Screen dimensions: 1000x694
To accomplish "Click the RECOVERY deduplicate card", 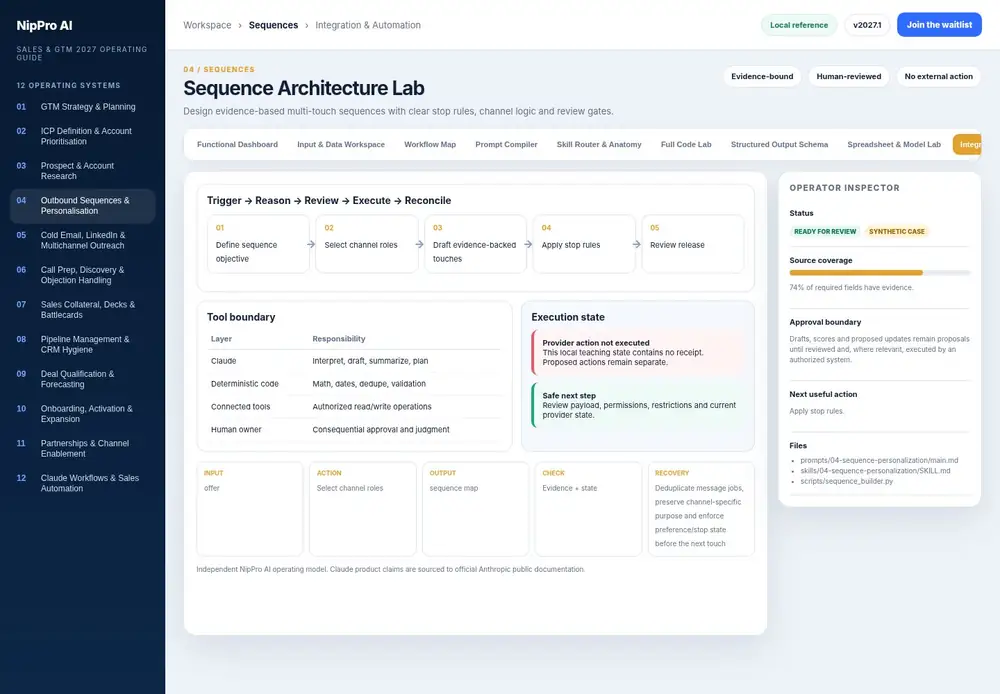I will coord(701,509).
